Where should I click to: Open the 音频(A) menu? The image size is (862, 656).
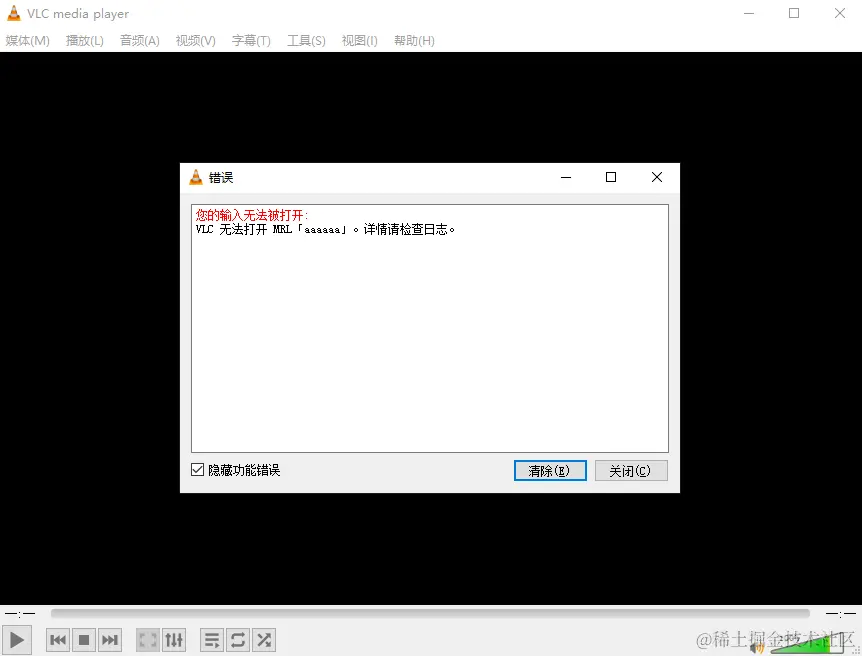coord(140,41)
